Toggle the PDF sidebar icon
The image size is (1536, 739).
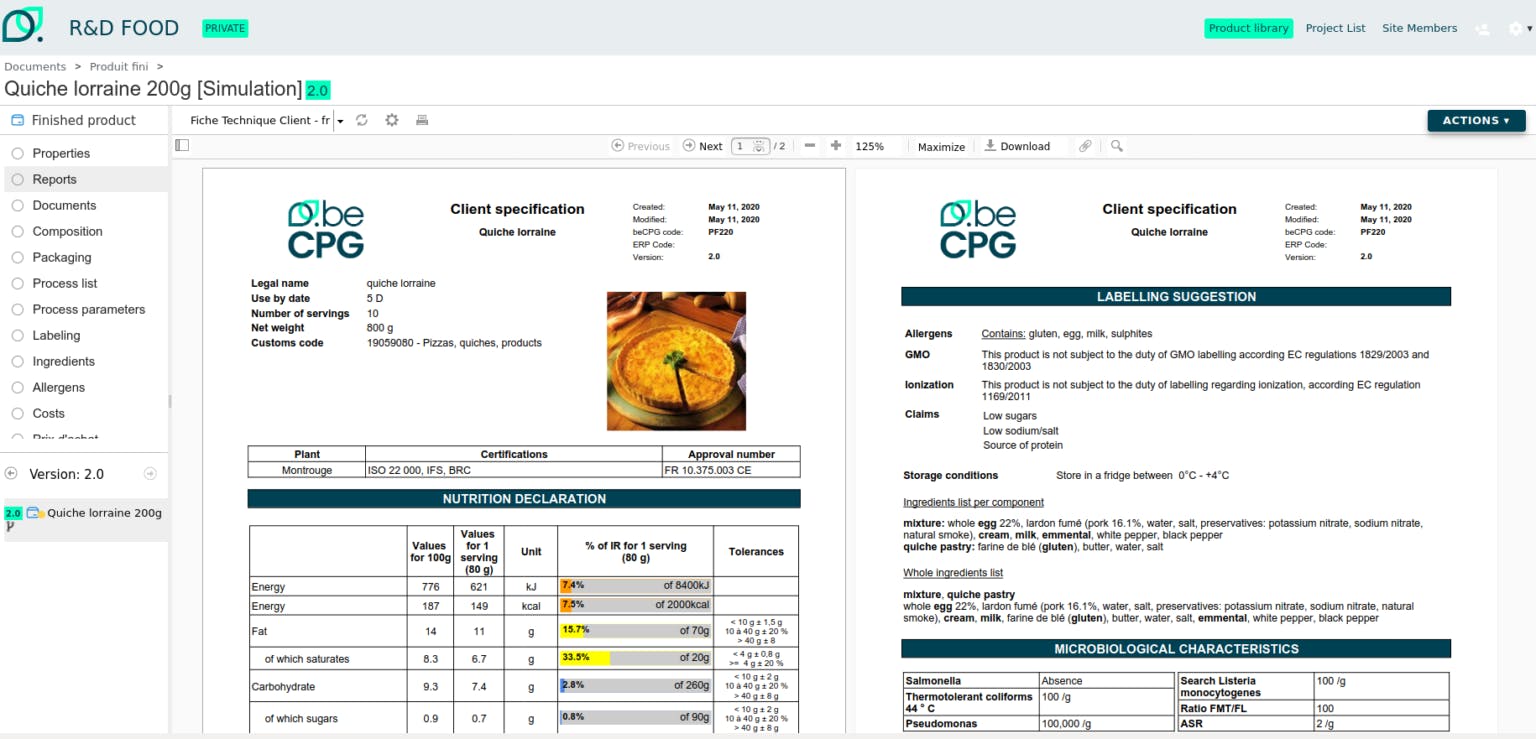[x=182, y=145]
